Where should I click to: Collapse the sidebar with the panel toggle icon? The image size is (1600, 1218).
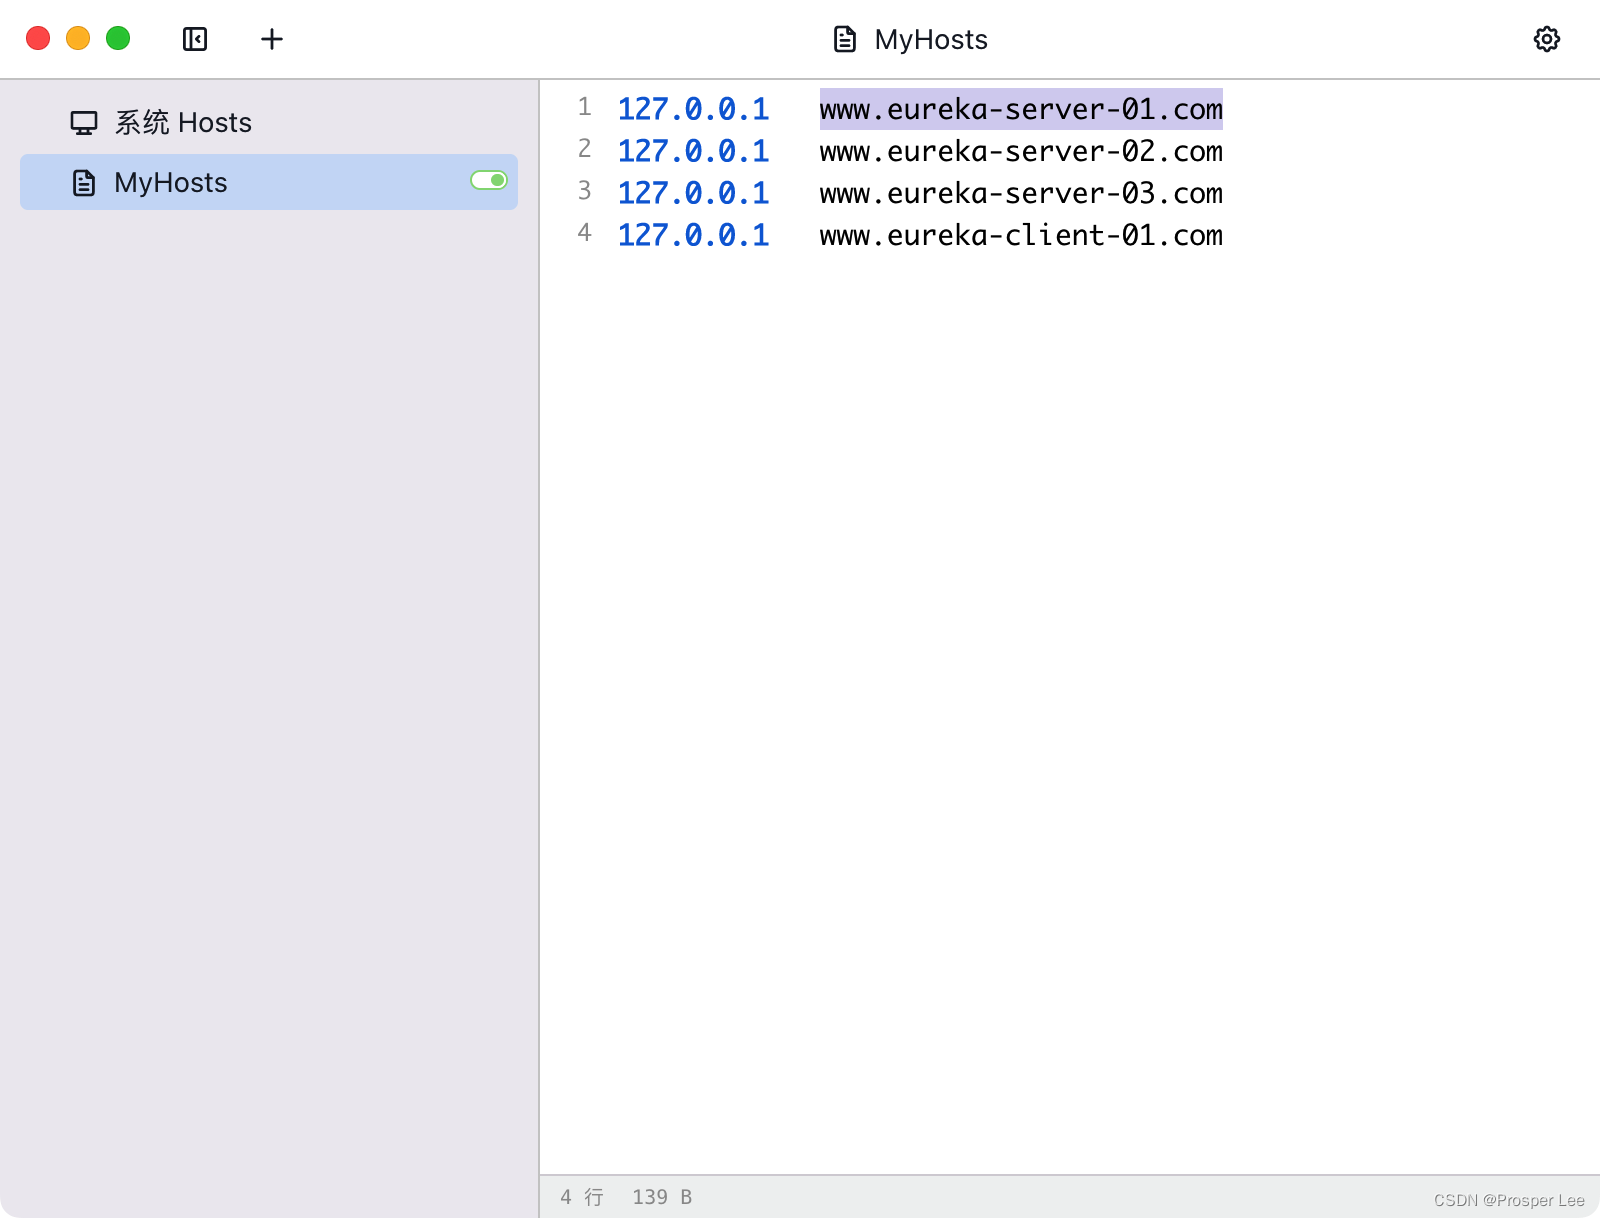195,39
